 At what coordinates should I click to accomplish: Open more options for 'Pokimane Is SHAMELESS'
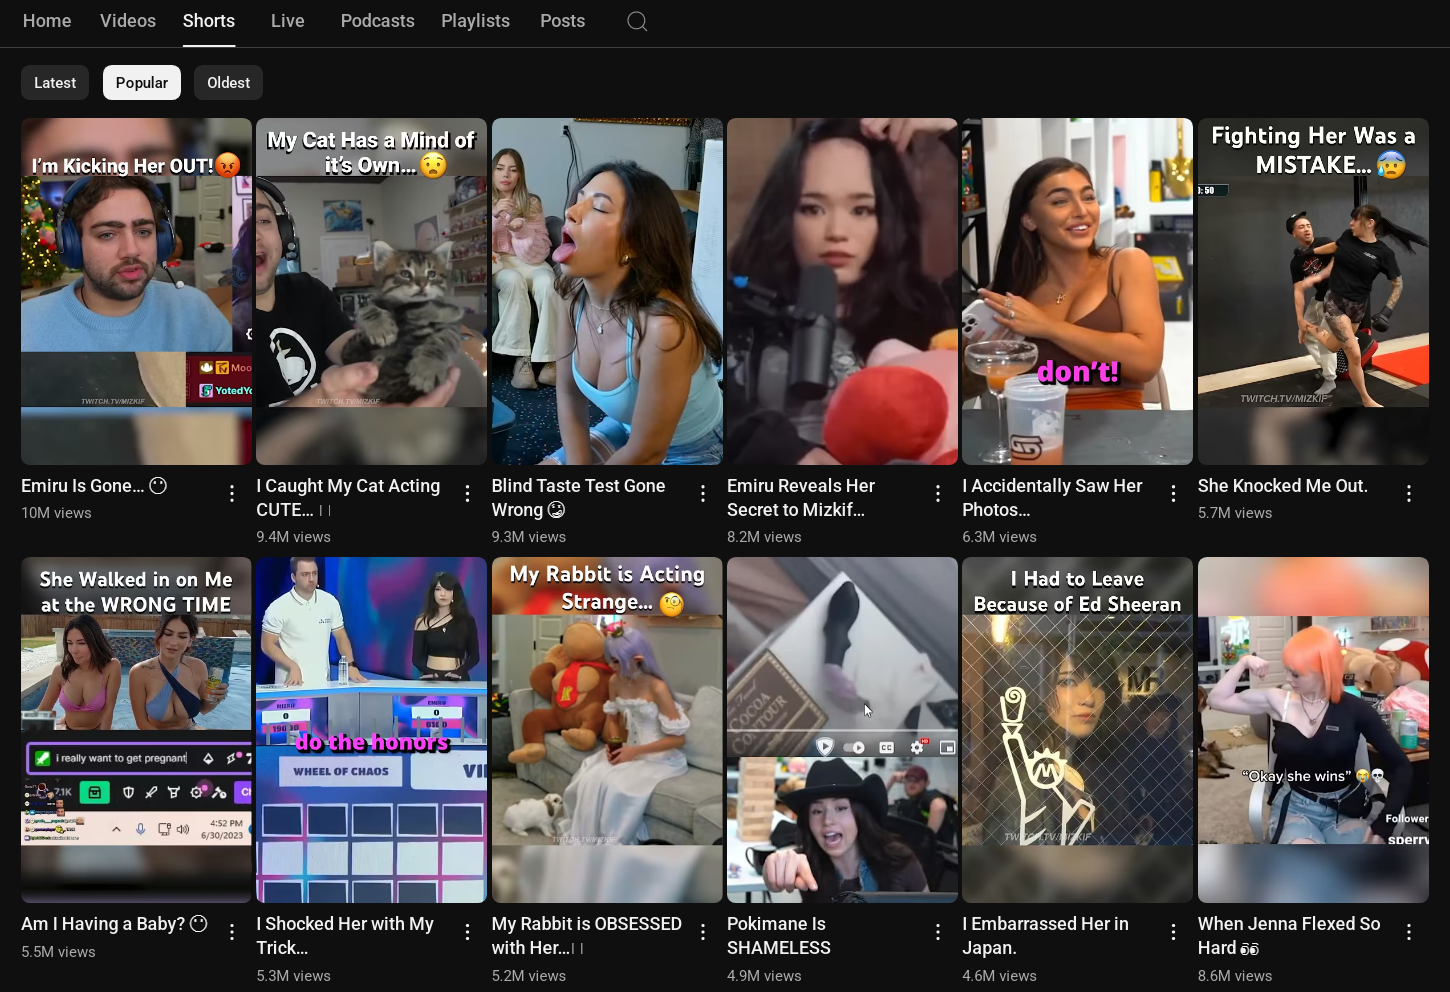938,932
